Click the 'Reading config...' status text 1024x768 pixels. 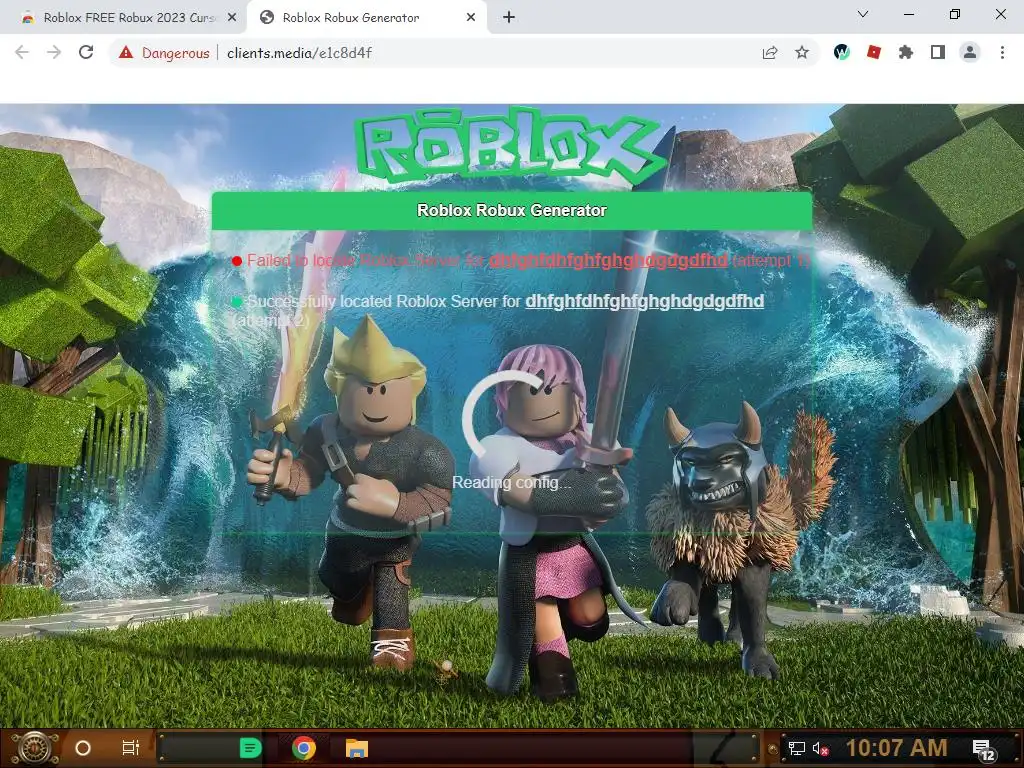pos(512,483)
